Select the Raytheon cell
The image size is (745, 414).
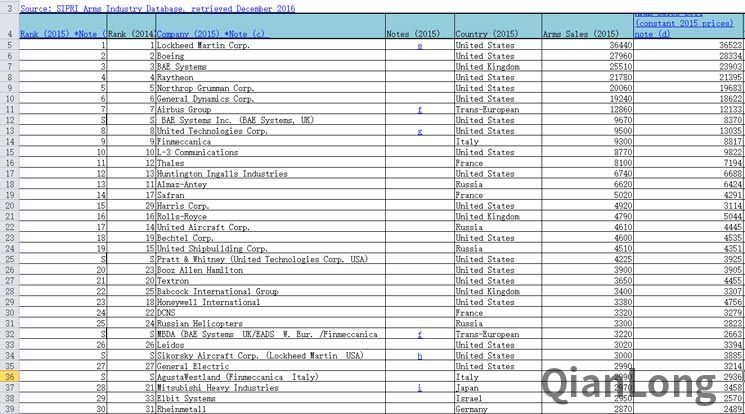(x=270, y=77)
